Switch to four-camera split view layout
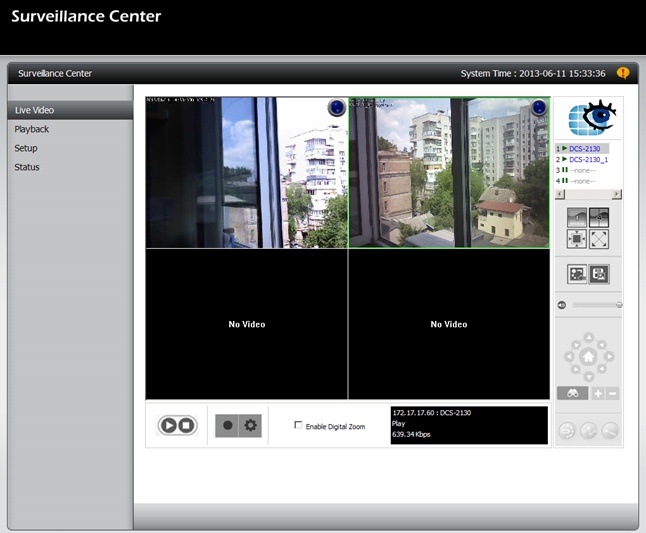The width and height of the screenshot is (646, 533). point(599,217)
